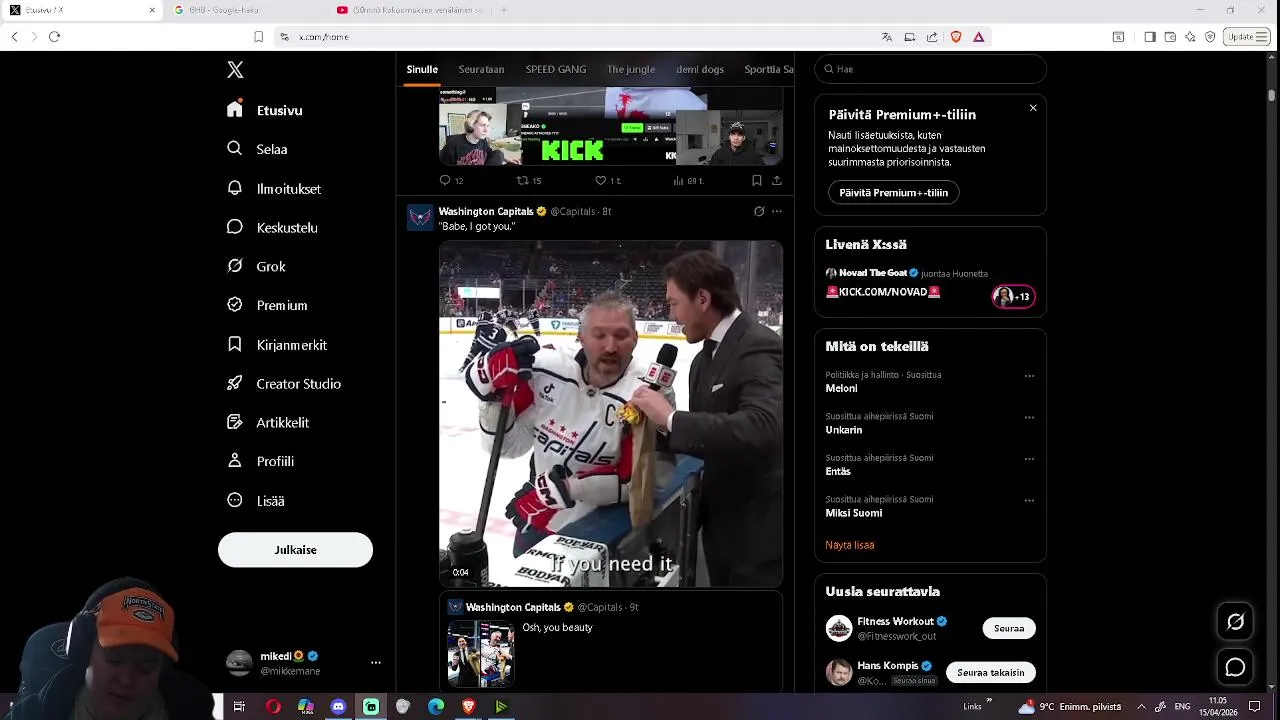Open Keskustelu messages
The image size is (1280, 720).
coord(272,227)
